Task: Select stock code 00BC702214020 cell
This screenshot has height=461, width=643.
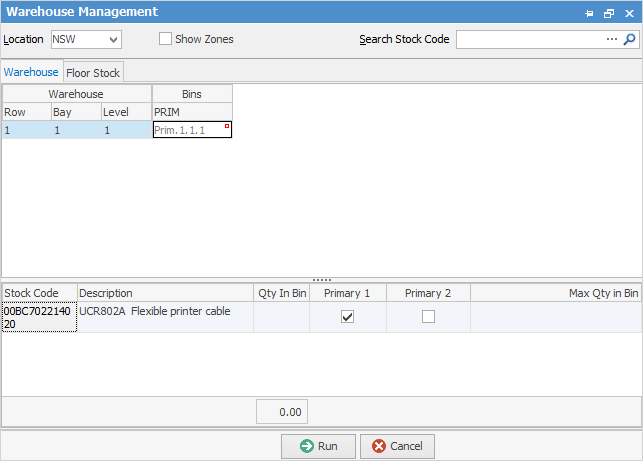Action: tap(39, 317)
